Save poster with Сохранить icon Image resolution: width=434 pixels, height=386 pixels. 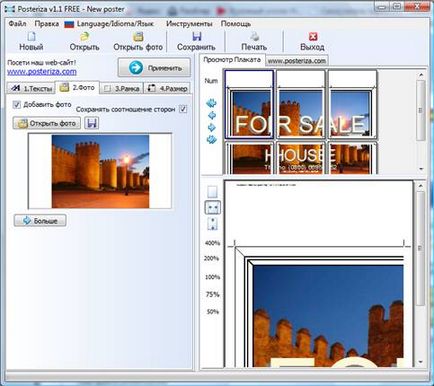pos(197,36)
